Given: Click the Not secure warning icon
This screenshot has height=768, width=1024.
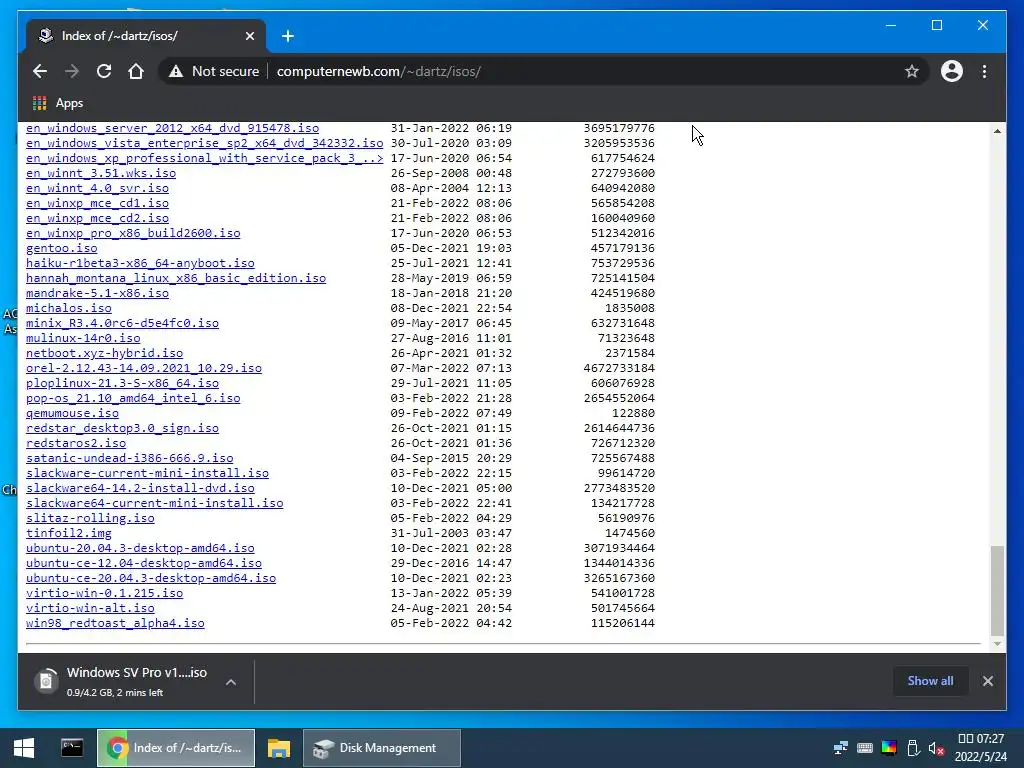Looking at the screenshot, I should point(176,71).
